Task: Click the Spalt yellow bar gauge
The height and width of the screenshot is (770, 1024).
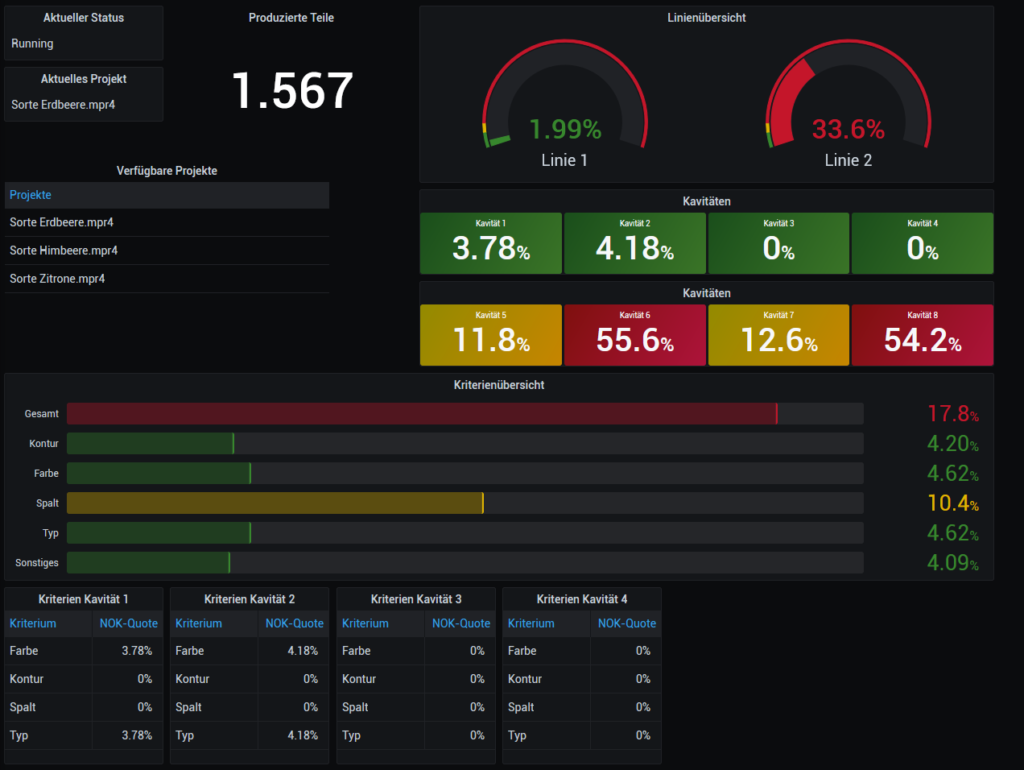Action: click(x=465, y=504)
